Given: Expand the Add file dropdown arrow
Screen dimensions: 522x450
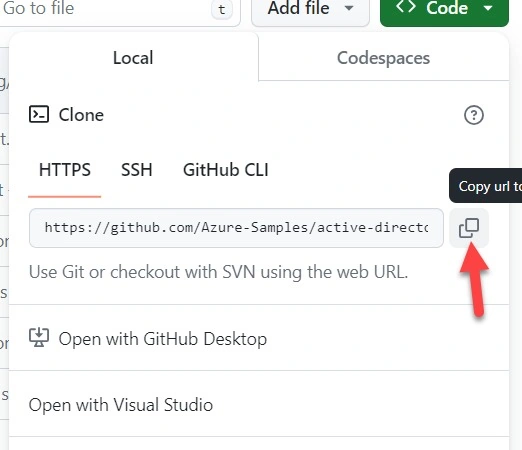Looking at the screenshot, I should click(349, 8).
